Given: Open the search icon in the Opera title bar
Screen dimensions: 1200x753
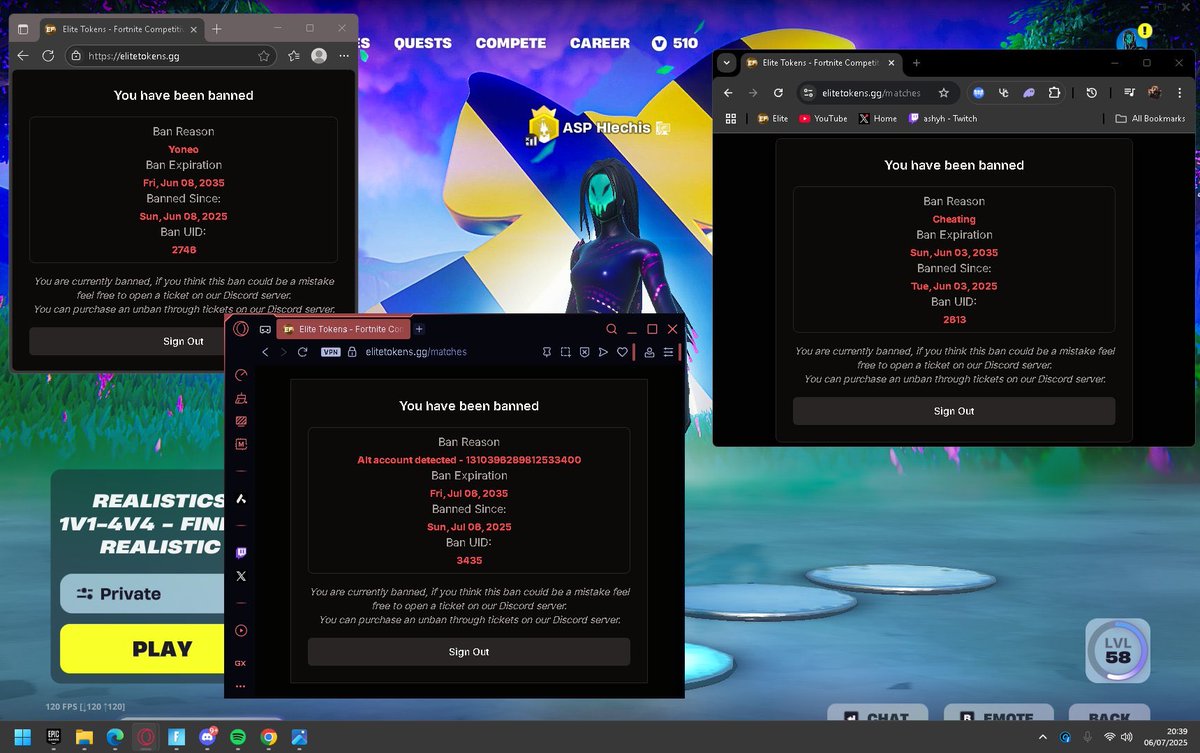Looking at the screenshot, I should pyautogui.click(x=611, y=329).
